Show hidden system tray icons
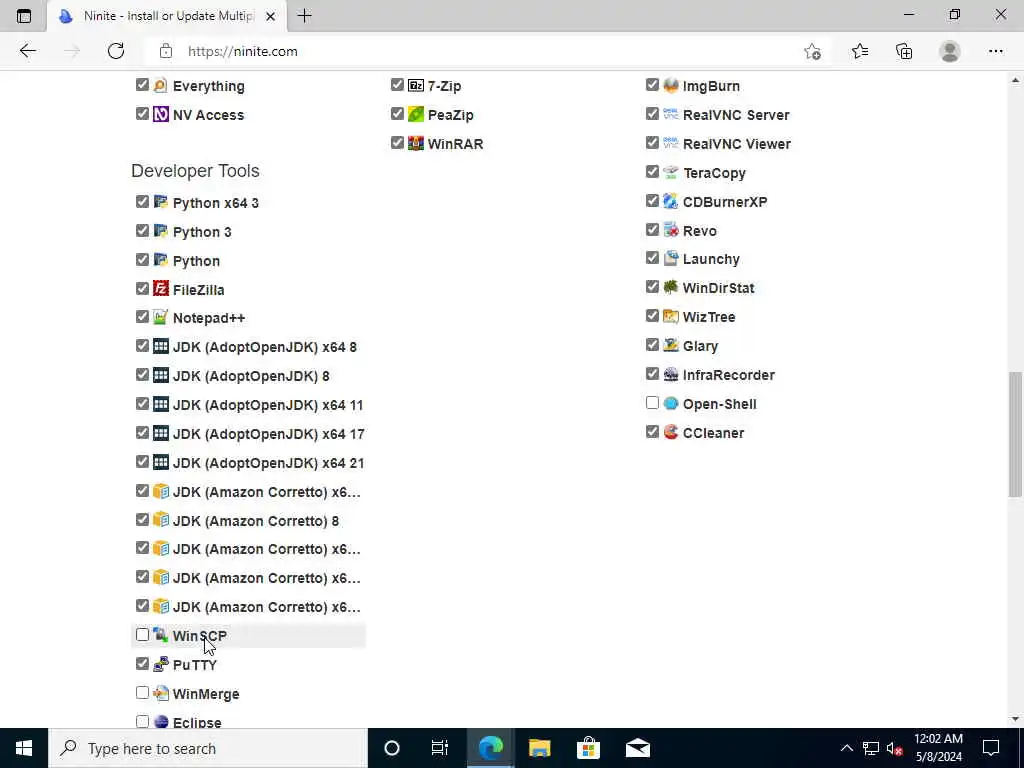 (x=846, y=748)
